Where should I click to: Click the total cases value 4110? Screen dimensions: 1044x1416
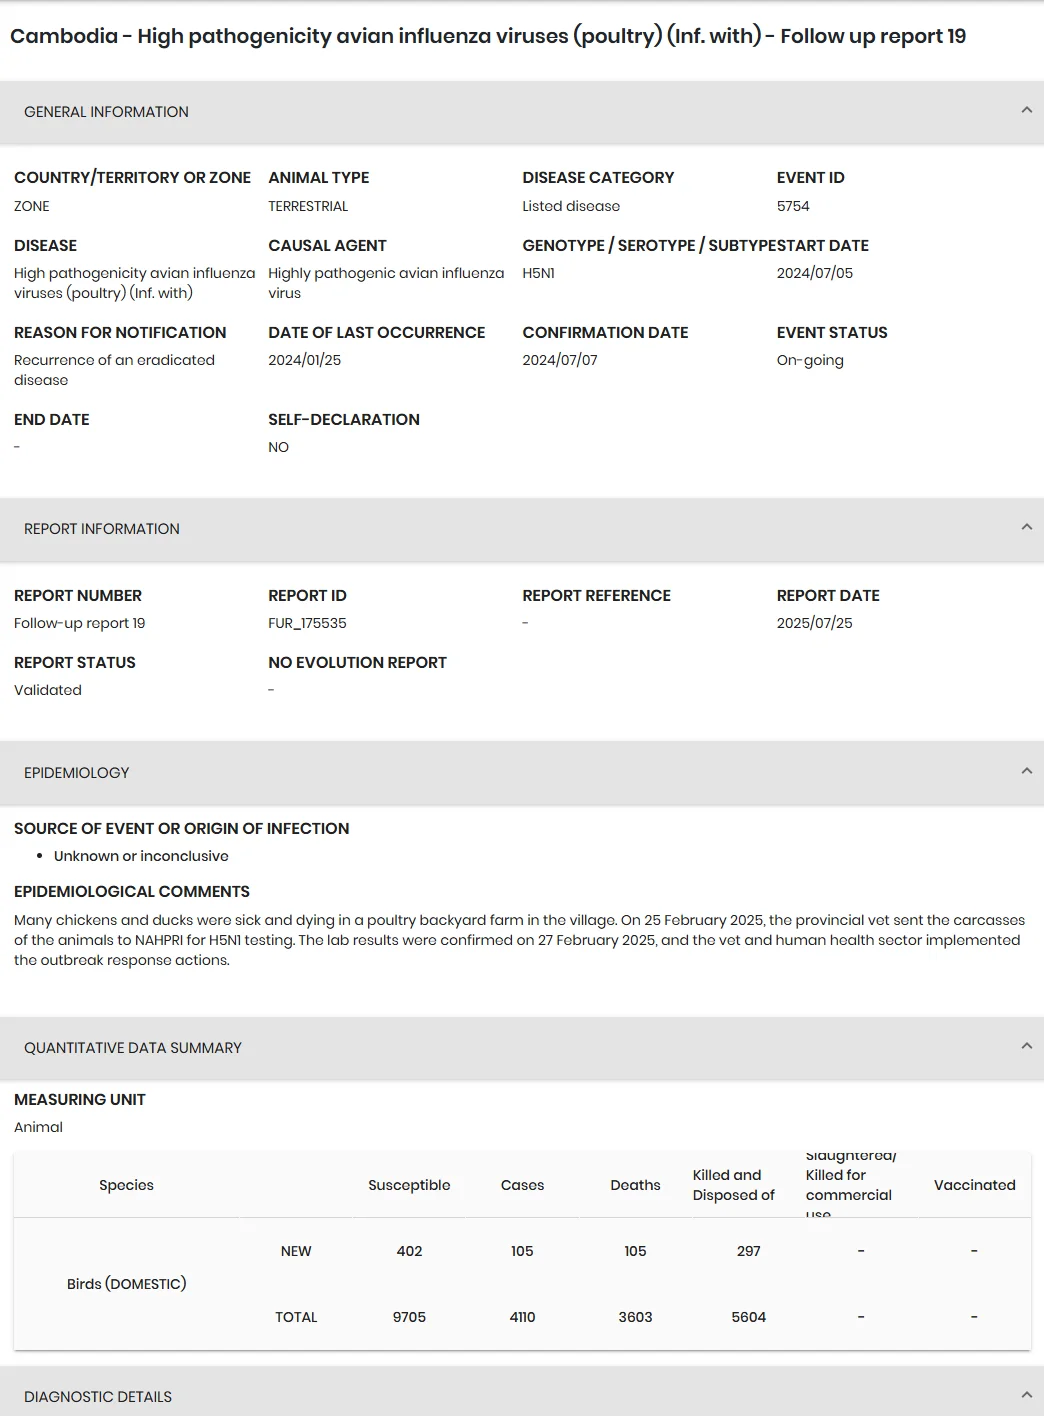pyautogui.click(x=522, y=1317)
